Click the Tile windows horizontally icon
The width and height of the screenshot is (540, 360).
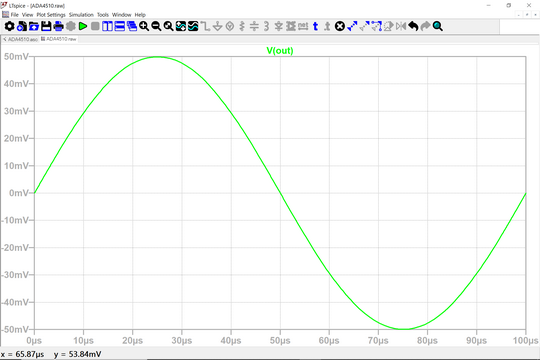(120, 26)
